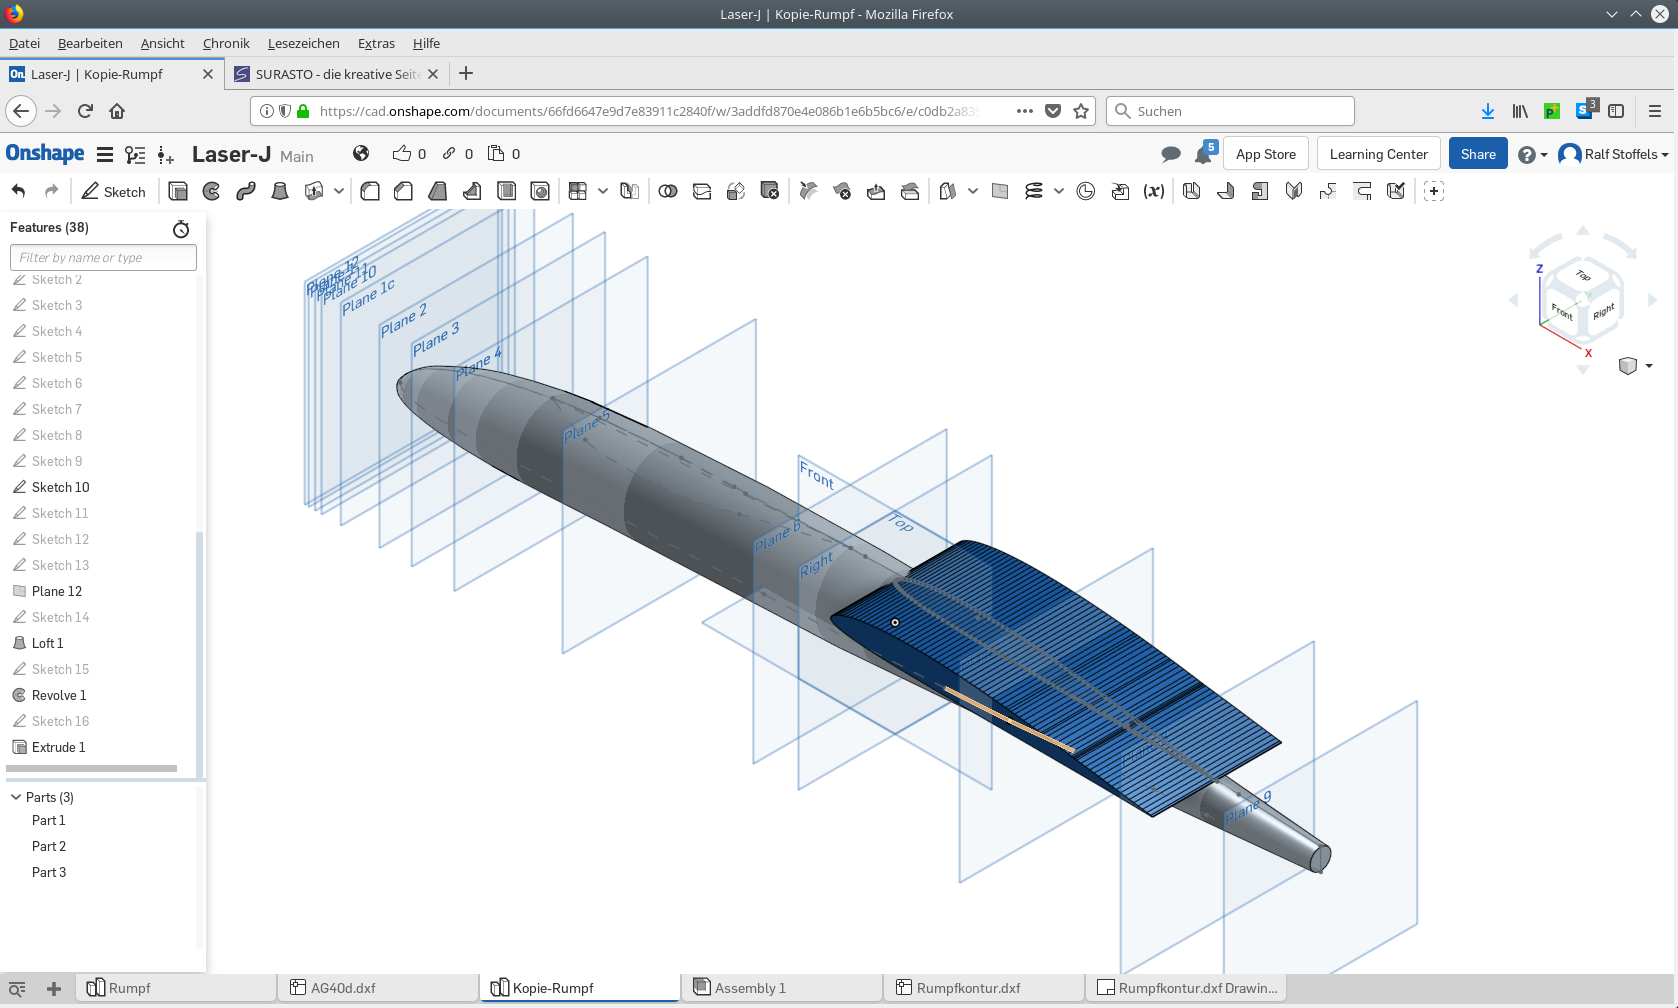Select the Extrude tool in toolbar
The width and height of the screenshot is (1678, 1008).
click(178, 191)
